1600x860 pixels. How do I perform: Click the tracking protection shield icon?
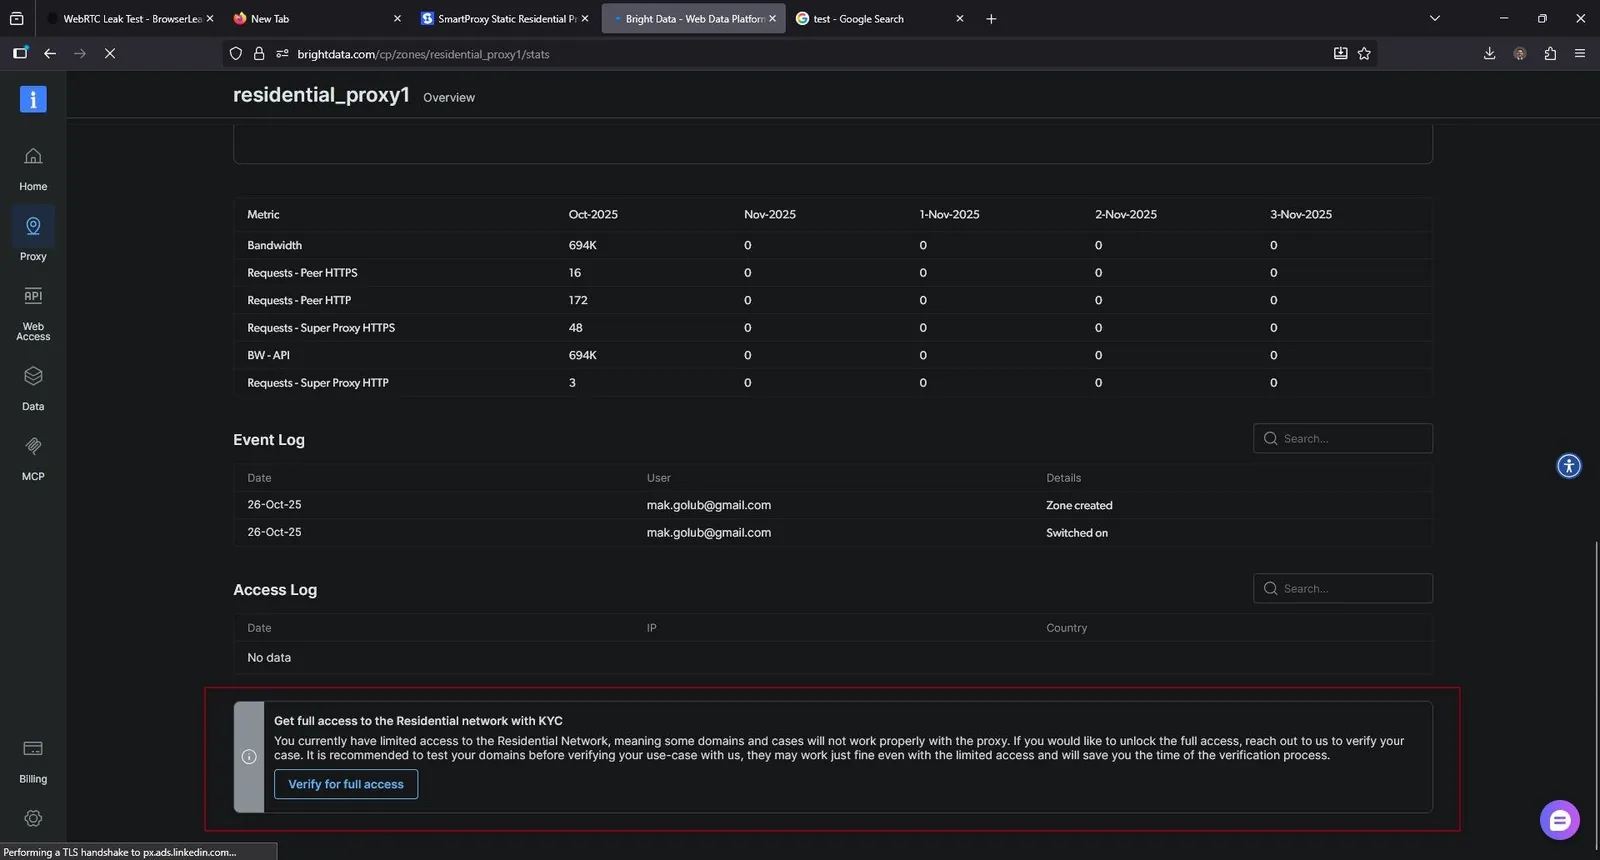pos(236,54)
